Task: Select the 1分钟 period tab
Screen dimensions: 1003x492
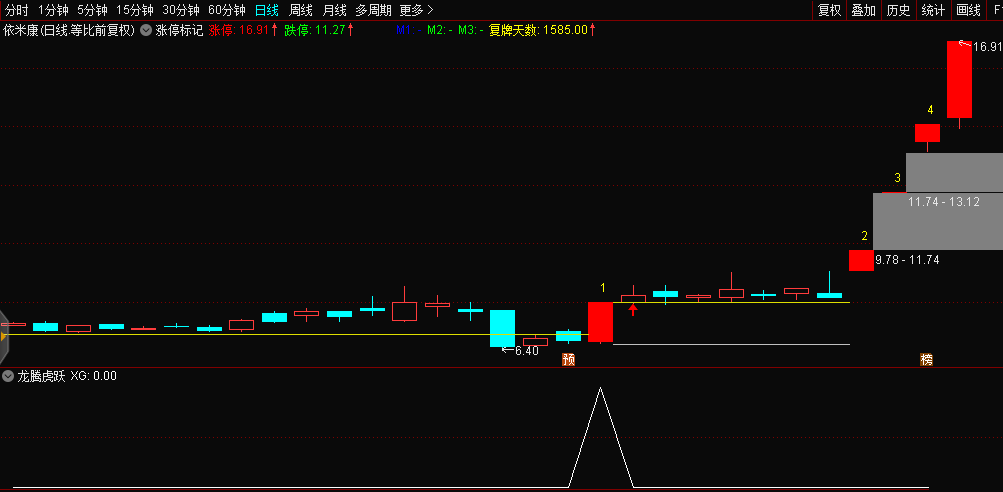Action: (x=53, y=10)
